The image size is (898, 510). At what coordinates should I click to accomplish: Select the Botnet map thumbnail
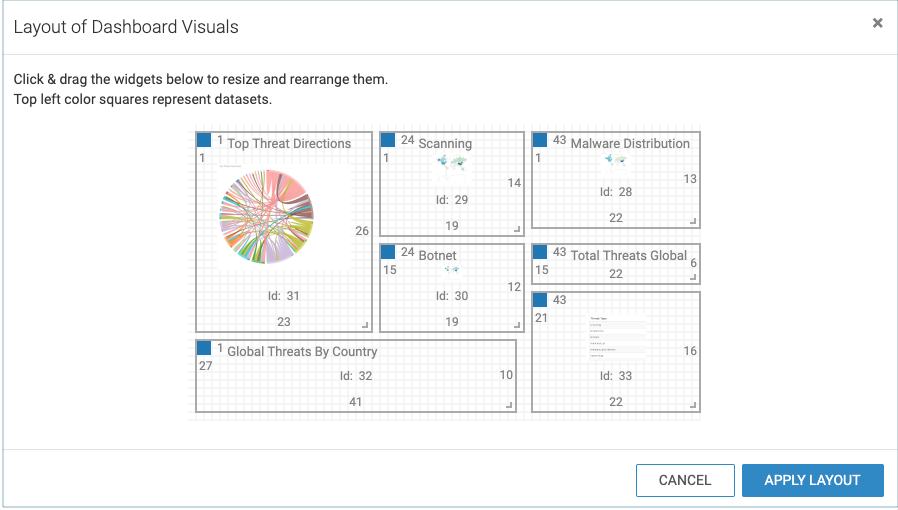[452, 270]
